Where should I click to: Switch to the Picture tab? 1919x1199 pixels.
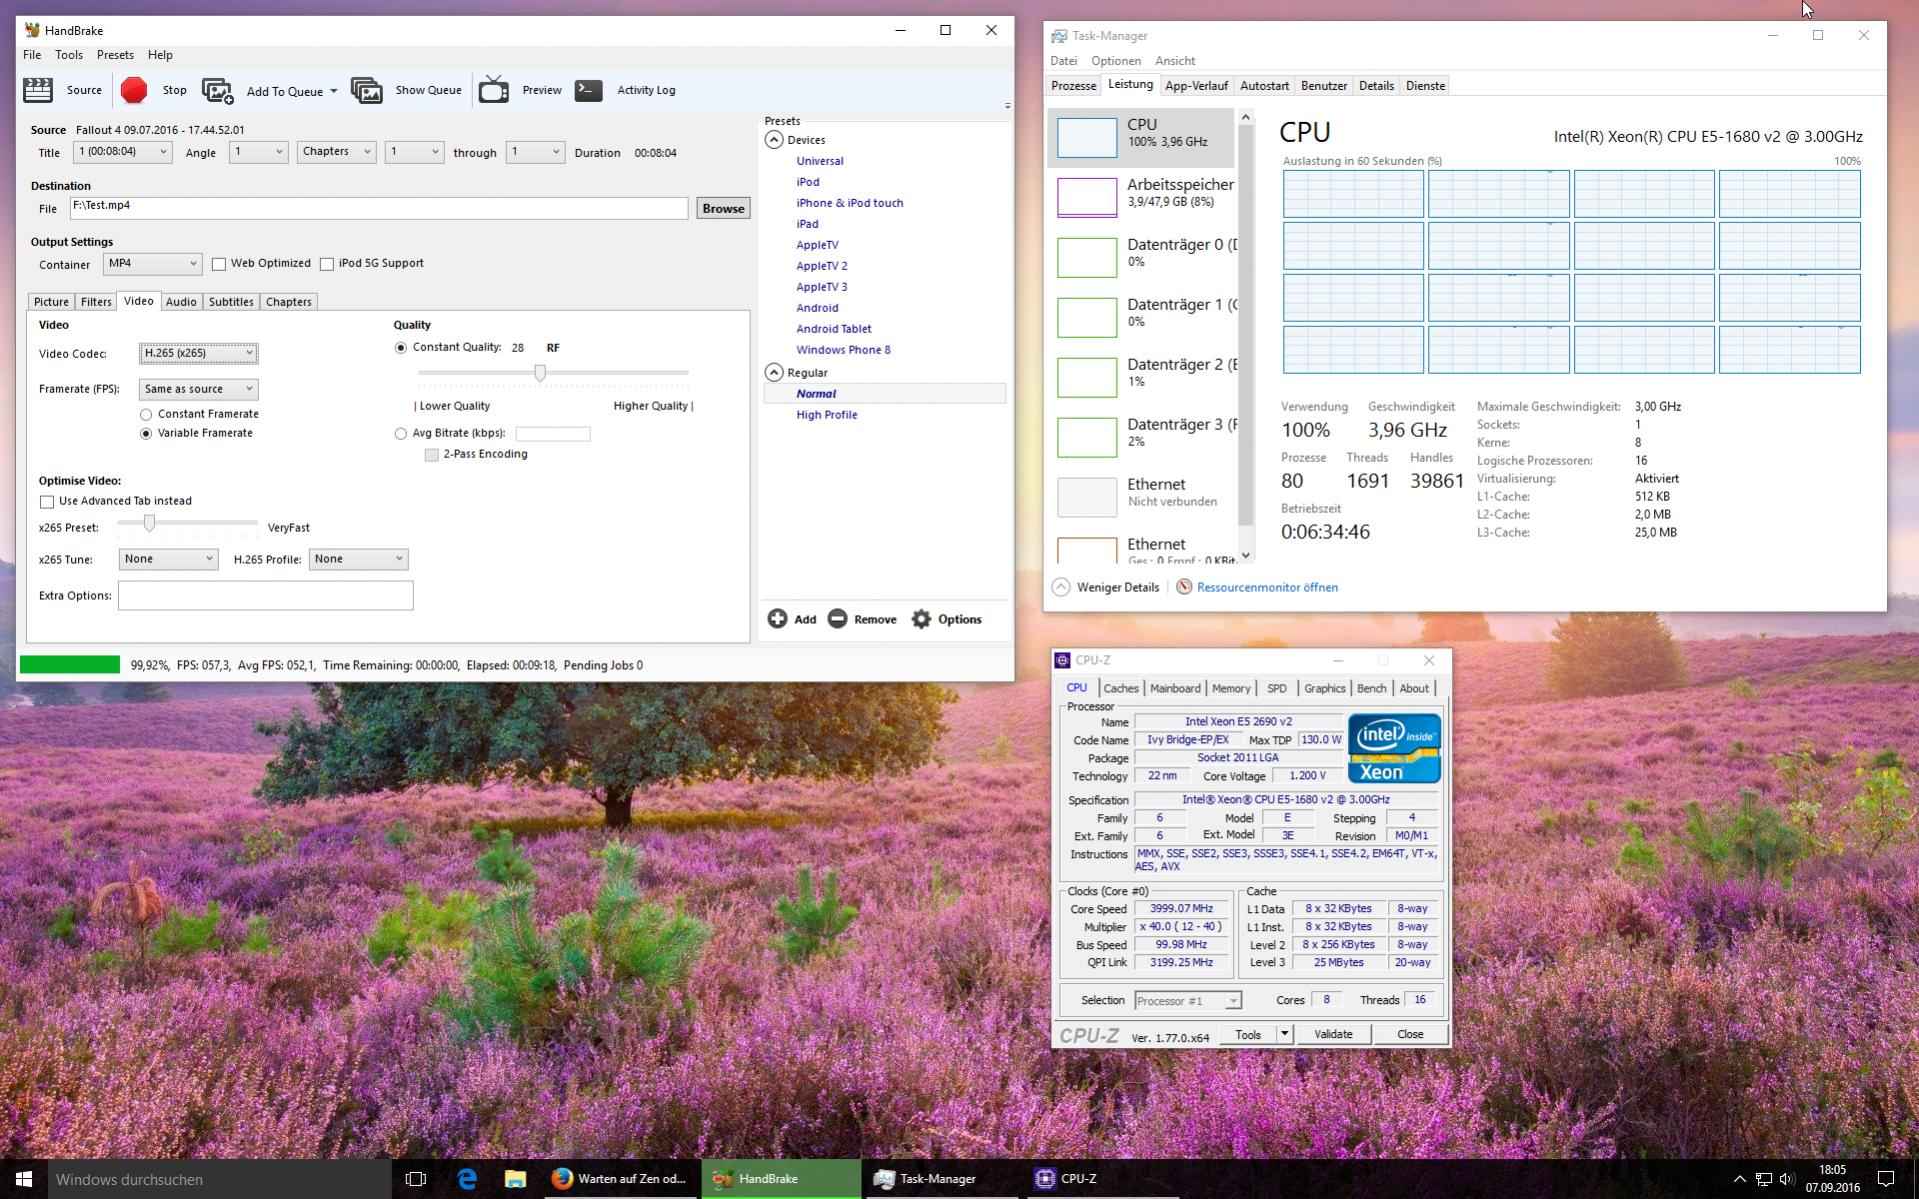[x=51, y=302]
